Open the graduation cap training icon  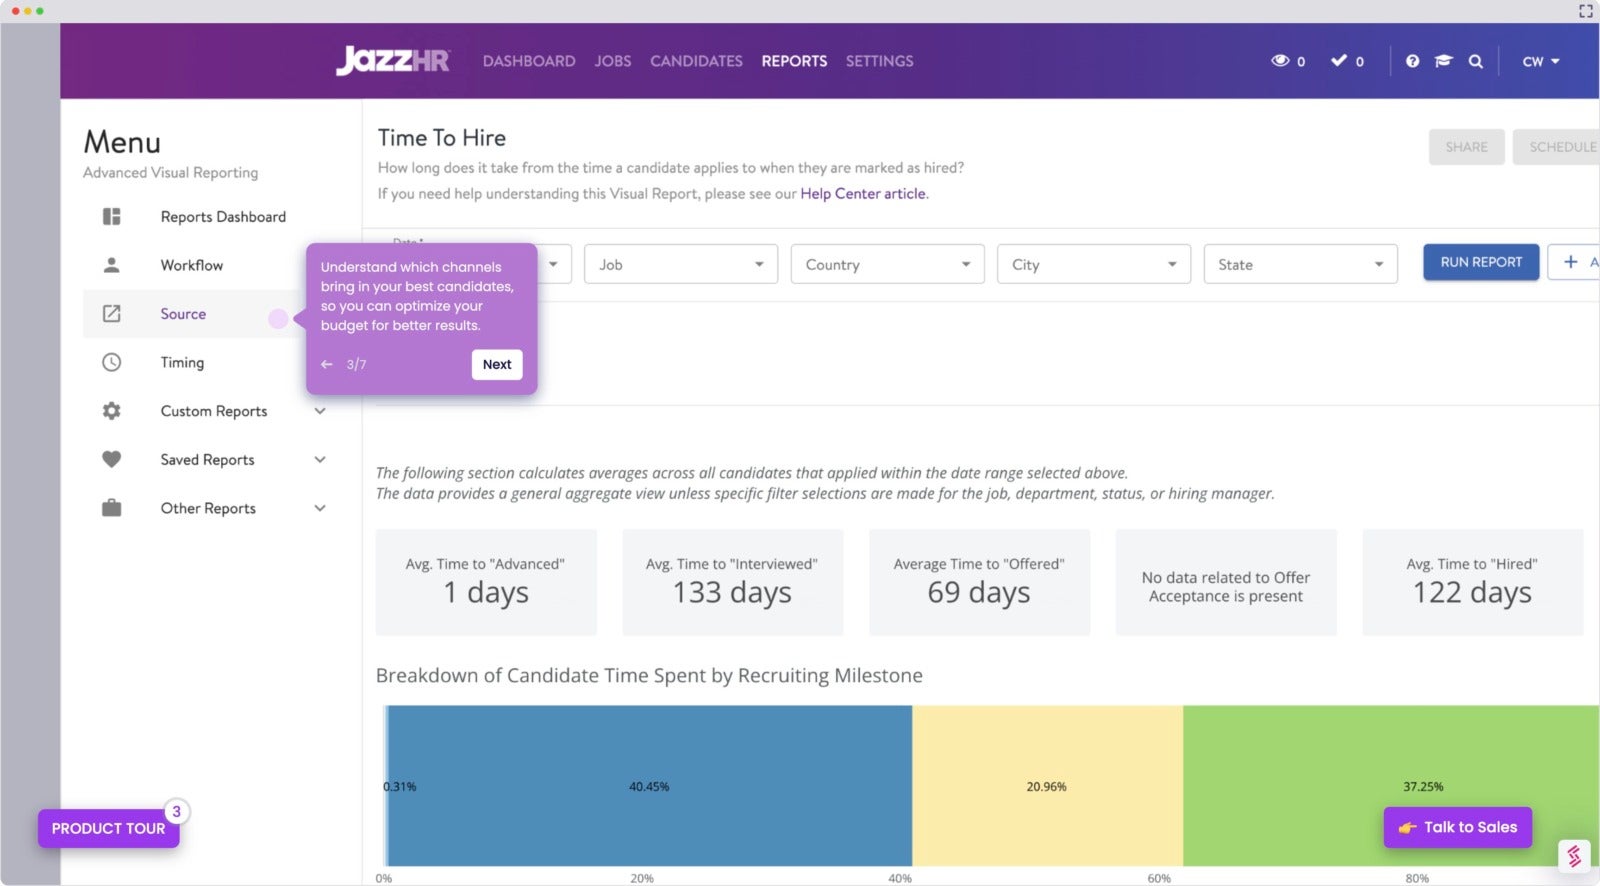(x=1443, y=61)
